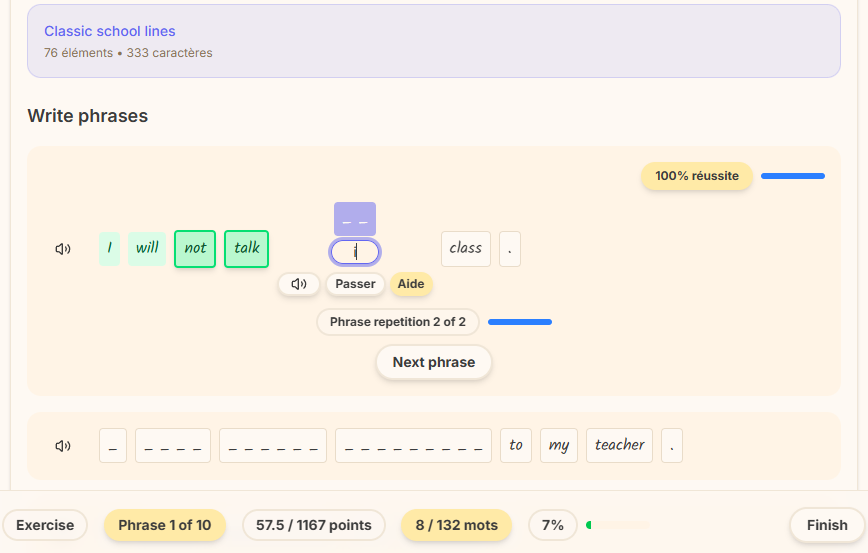Screen dimensions: 868x553
Task: Click the Finish button
Action: click(x=827, y=525)
